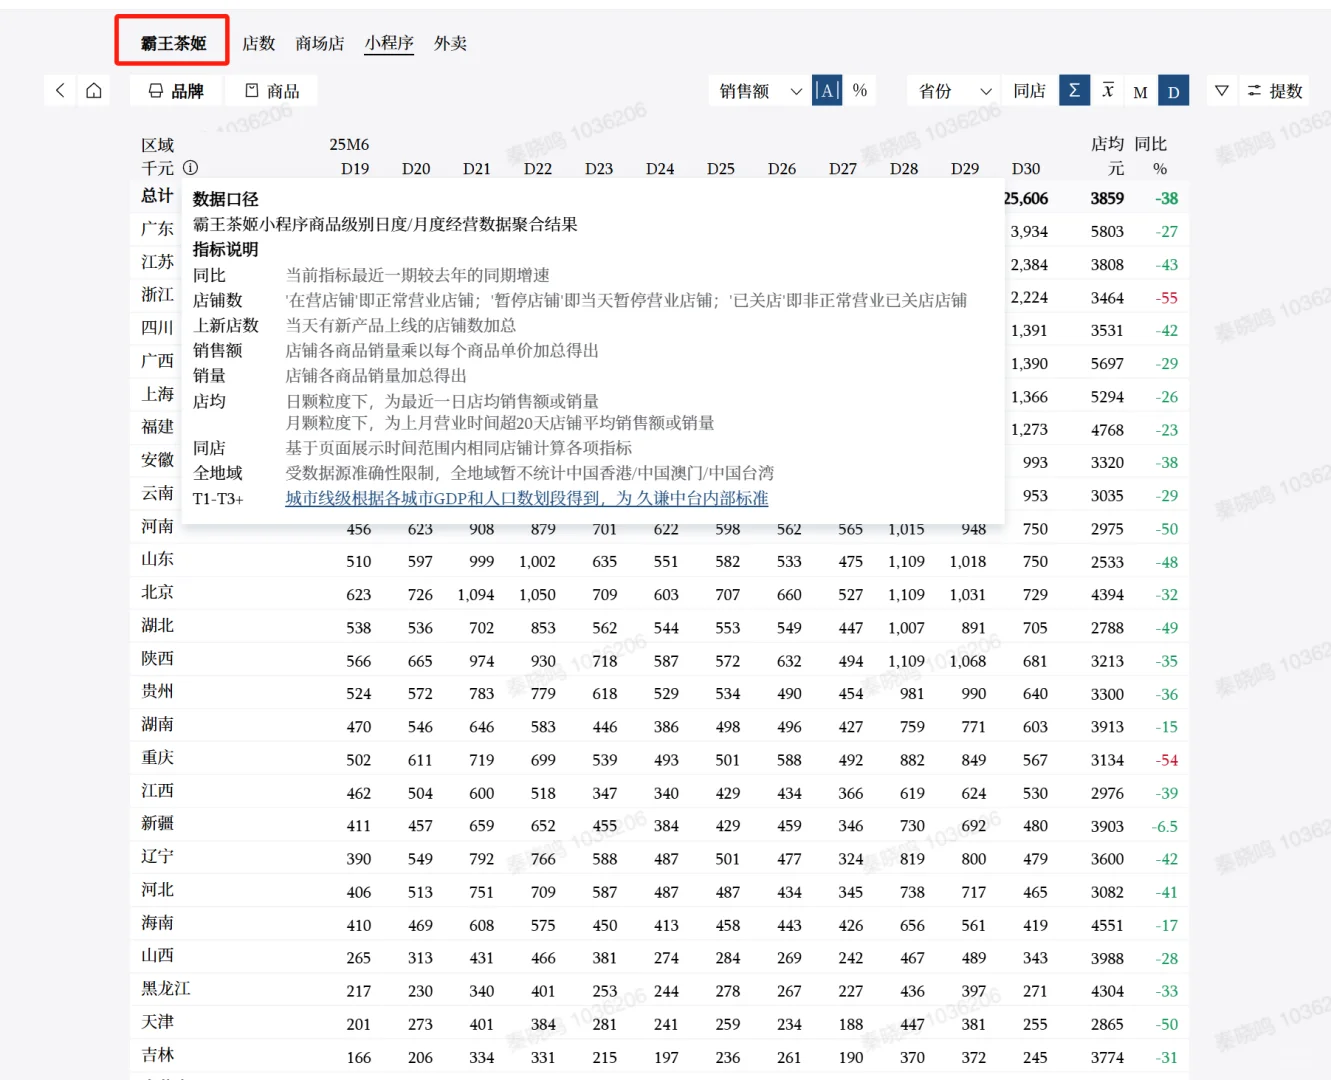The height and width of the screenshot is (1080, 1331).
Task: Open the 城市线级 GDP classification link
Action: [x=527, y=498]
